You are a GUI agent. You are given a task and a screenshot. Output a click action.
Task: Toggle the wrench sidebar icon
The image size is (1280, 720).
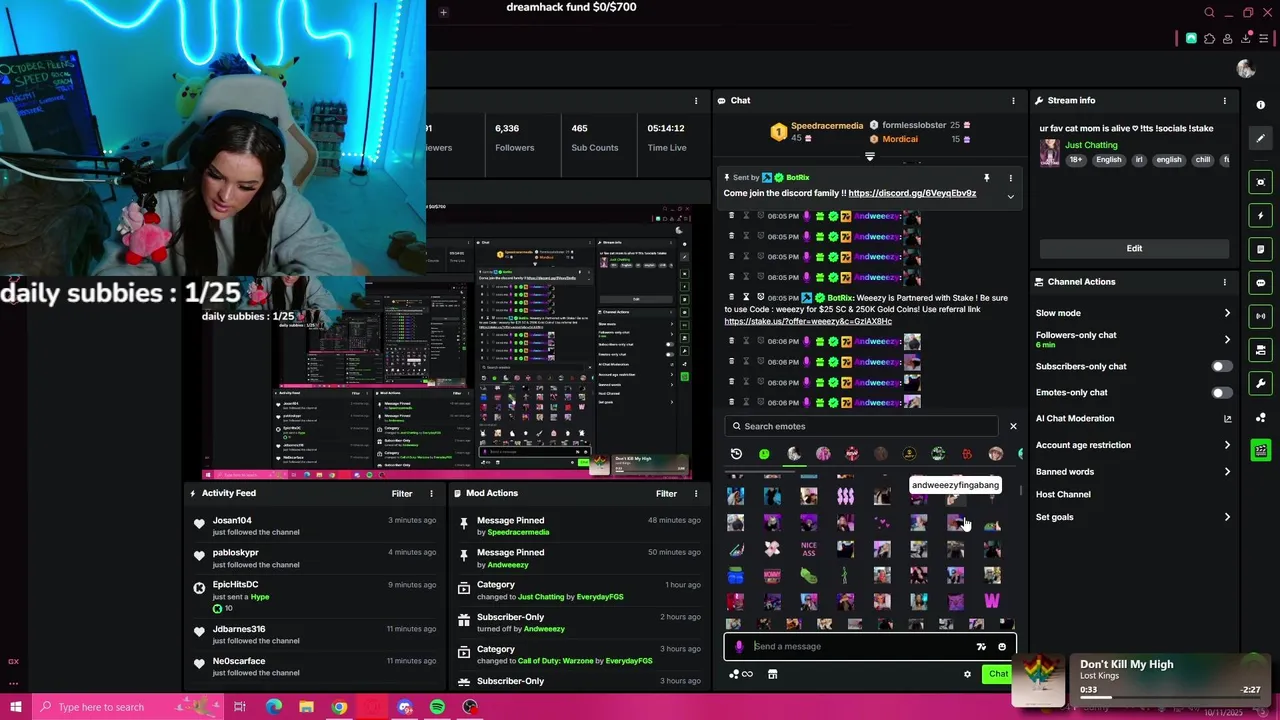coord(1261,384)
